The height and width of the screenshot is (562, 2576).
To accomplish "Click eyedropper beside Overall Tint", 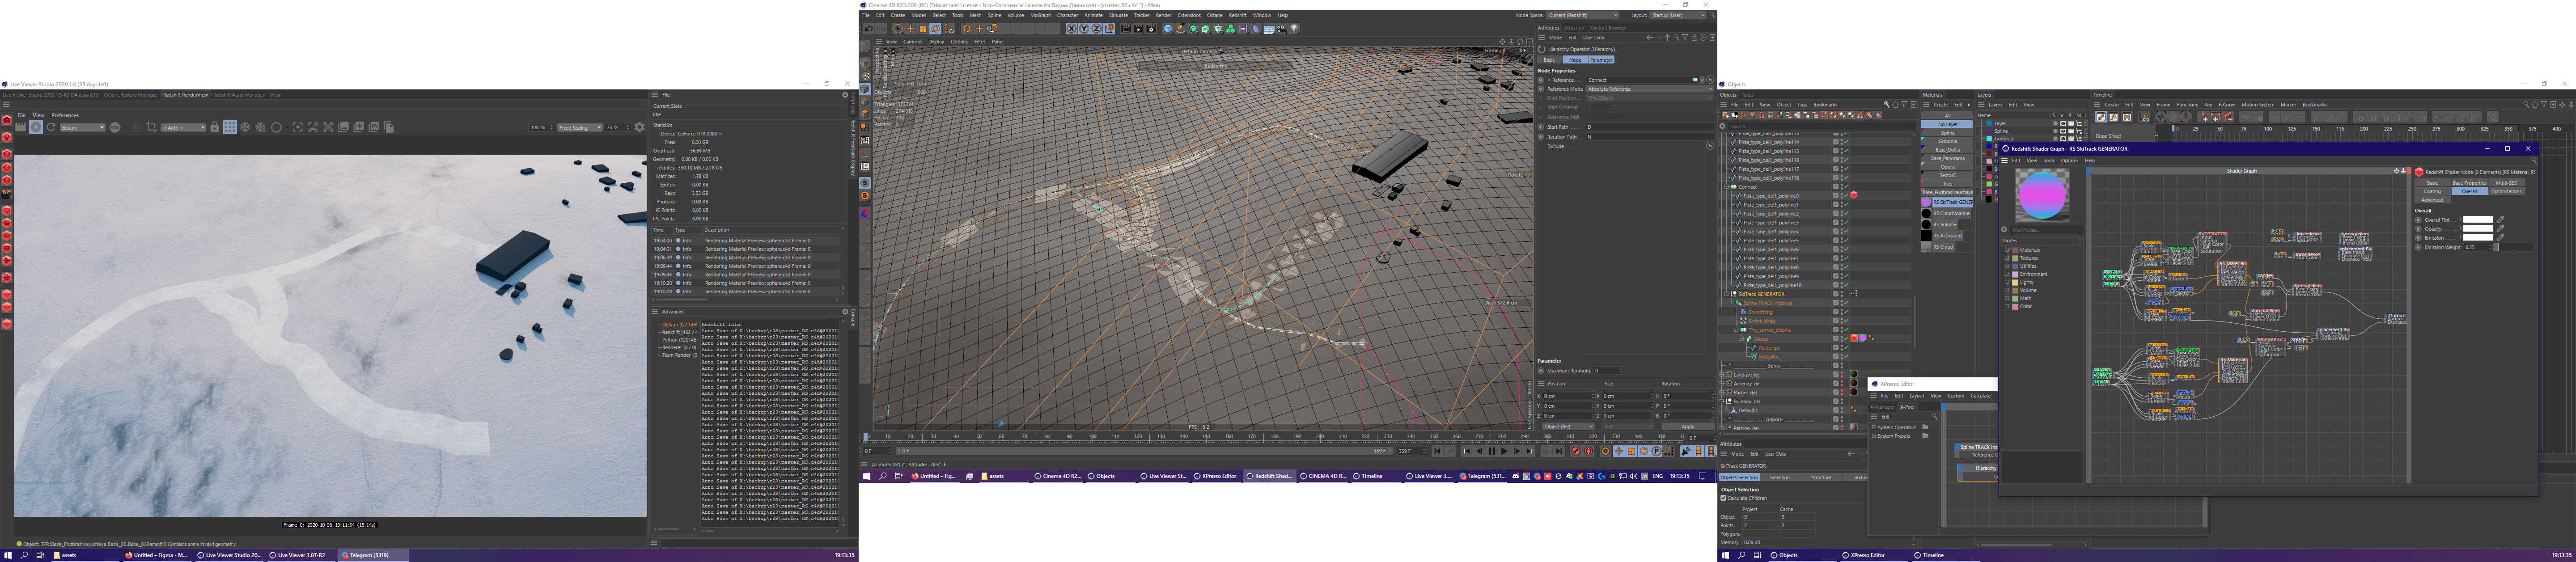I will (2501, 219).
